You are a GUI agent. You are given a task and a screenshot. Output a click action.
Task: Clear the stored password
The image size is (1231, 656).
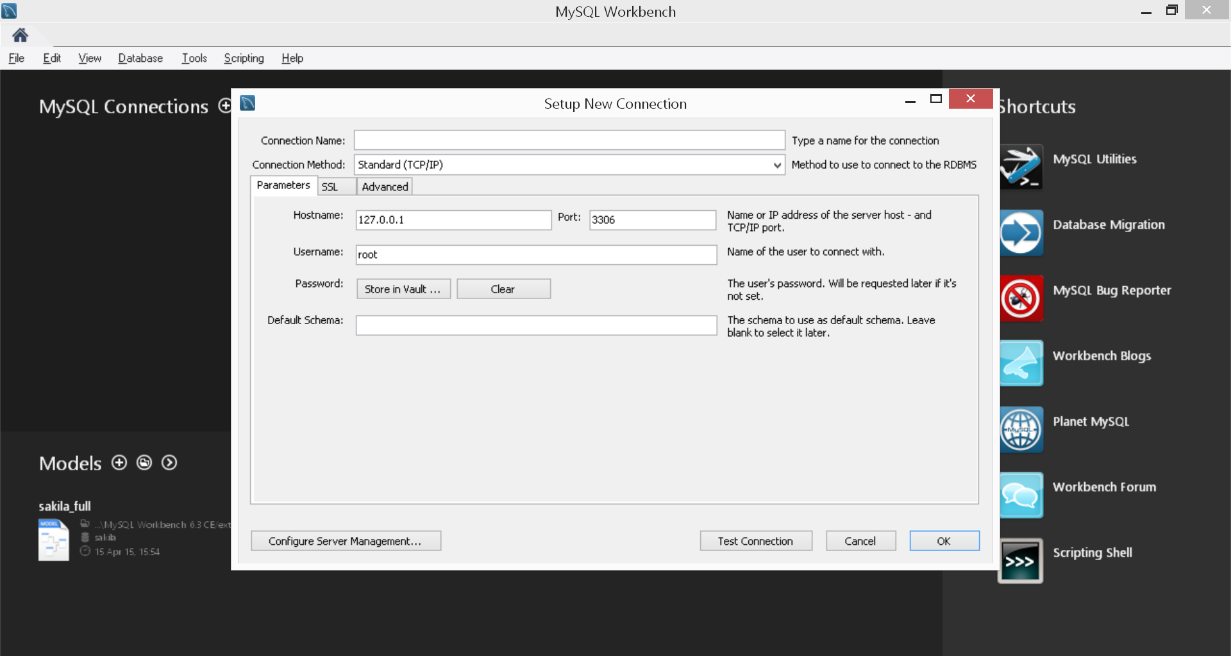click(x=504, y=289)
